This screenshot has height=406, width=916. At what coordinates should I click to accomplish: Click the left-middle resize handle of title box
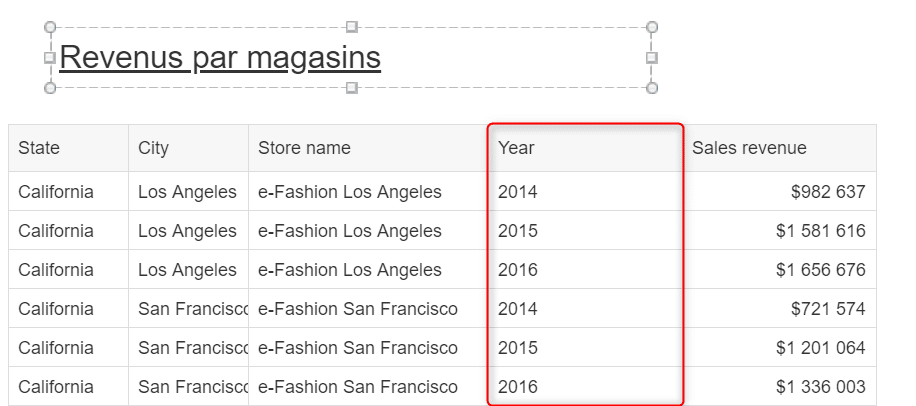[51, 58]
